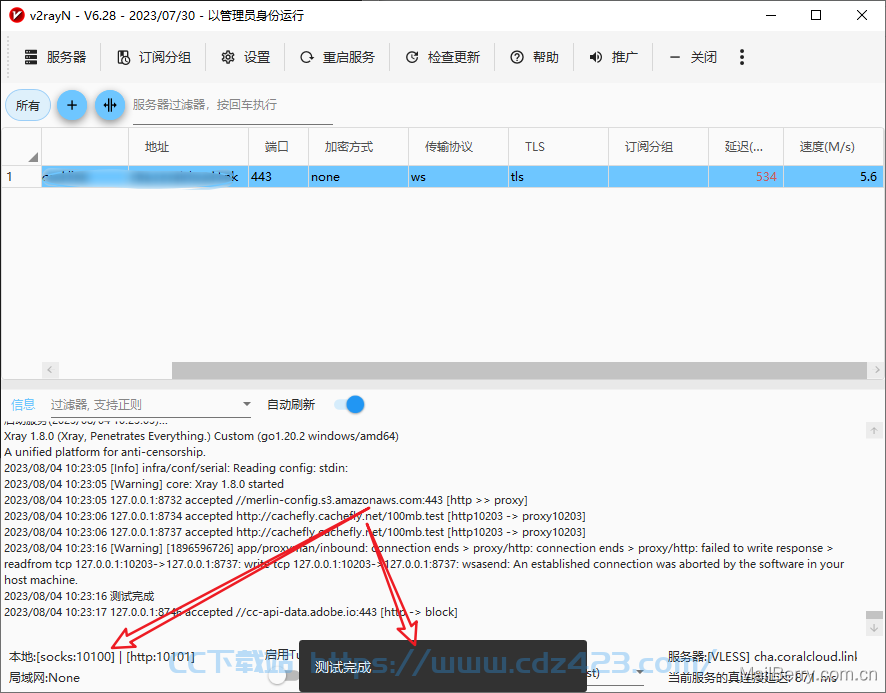Click the 'ws' transport cell
Image resolution: width=886 pixels, height=693 pixels.
458,177
